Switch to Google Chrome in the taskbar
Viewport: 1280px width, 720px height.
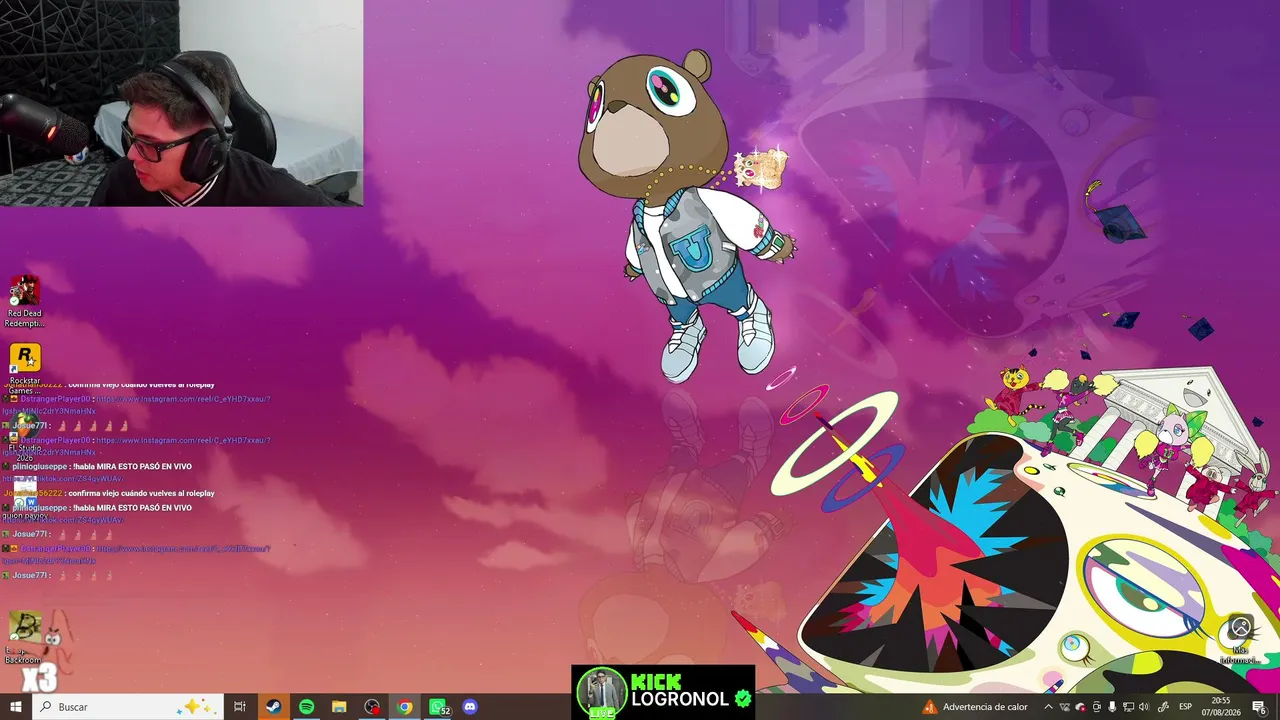coord(405,707)
